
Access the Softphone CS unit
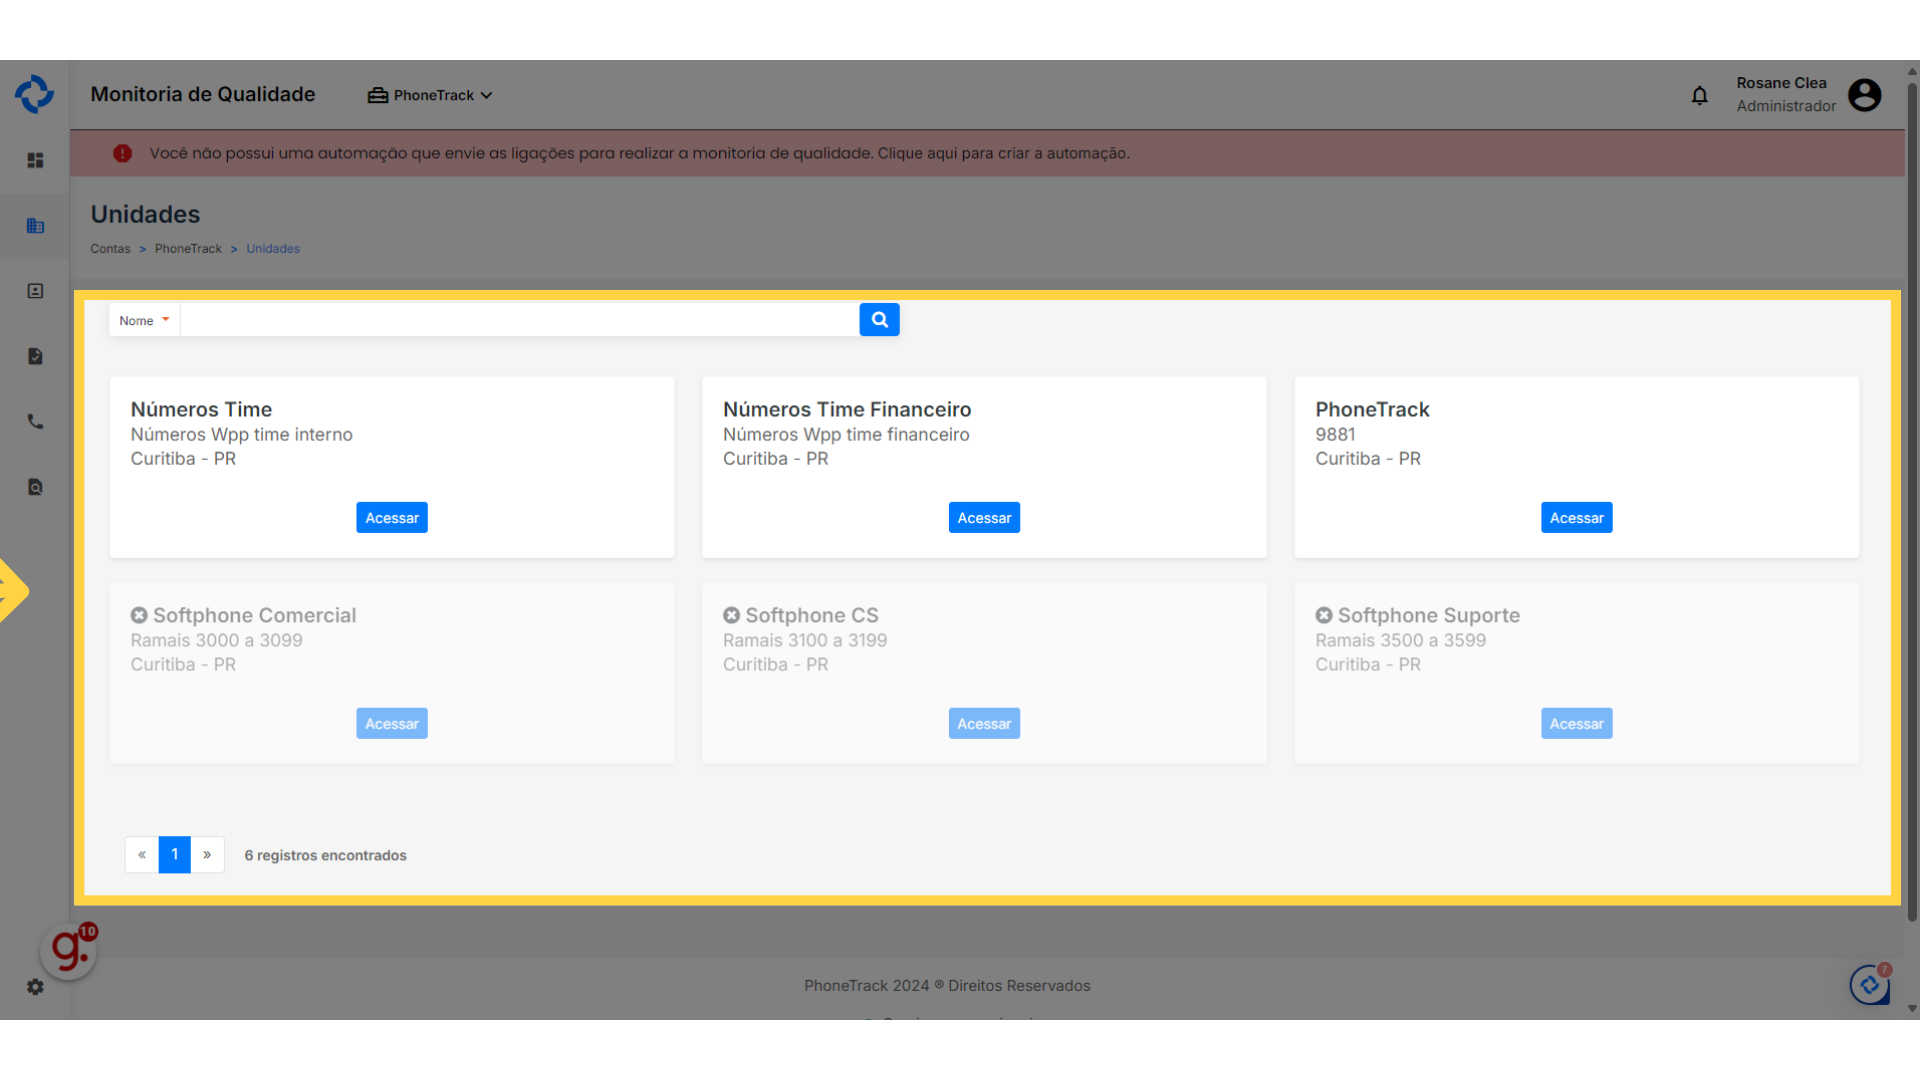tap(984, 724)
